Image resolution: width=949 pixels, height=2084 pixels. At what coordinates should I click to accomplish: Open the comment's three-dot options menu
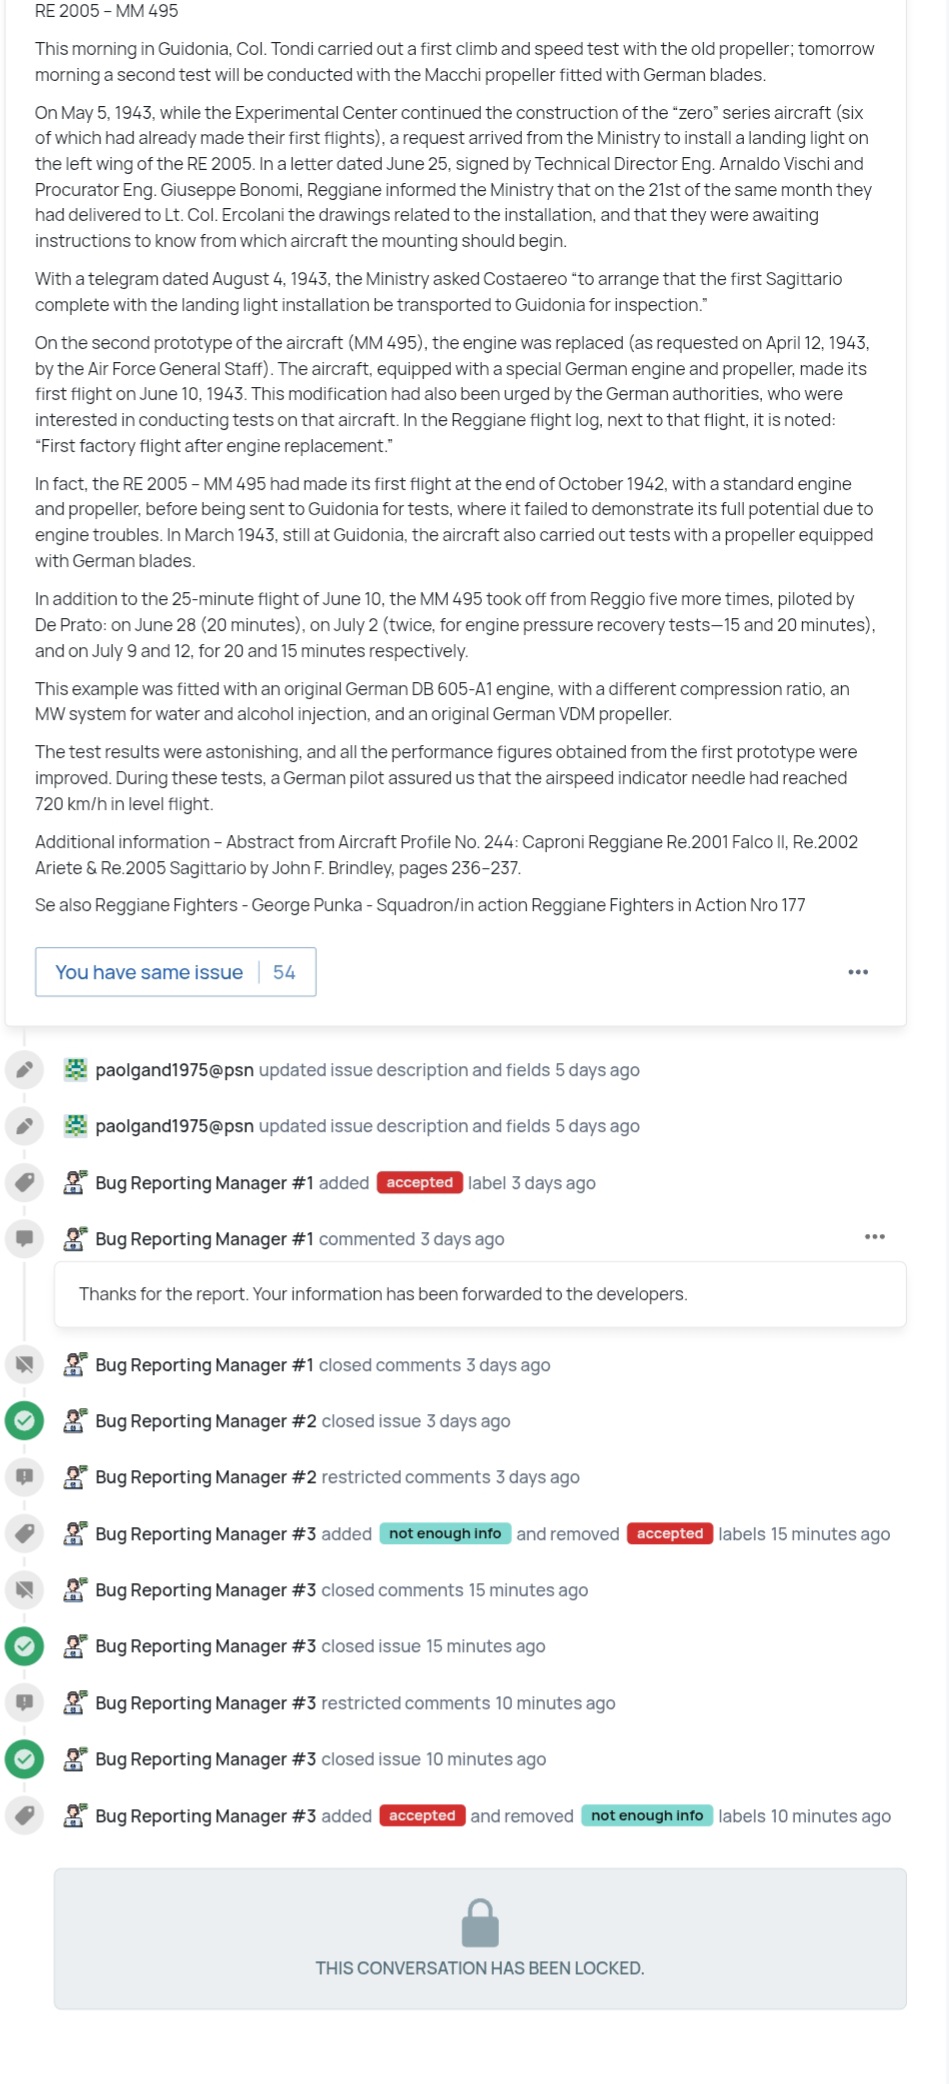[x=875, y=1237]
